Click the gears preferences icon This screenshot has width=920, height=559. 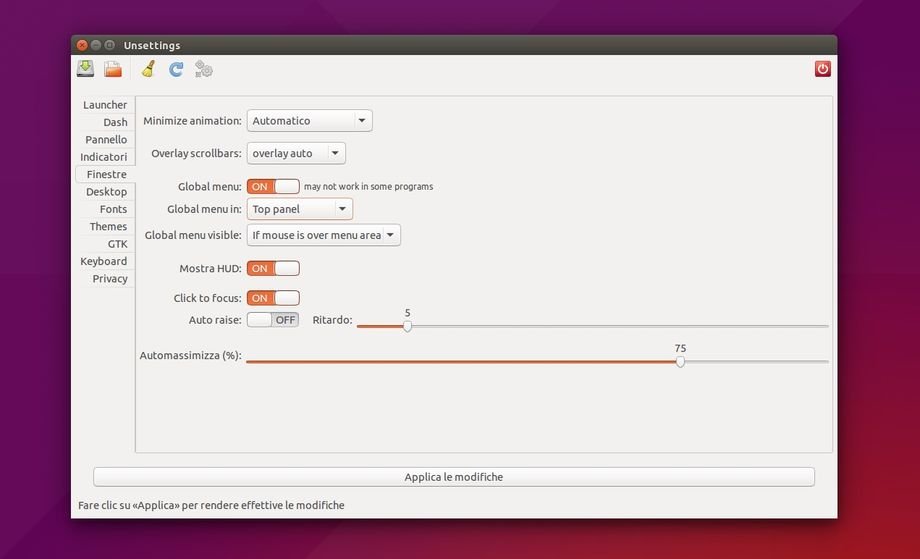[x=204, y=69]
